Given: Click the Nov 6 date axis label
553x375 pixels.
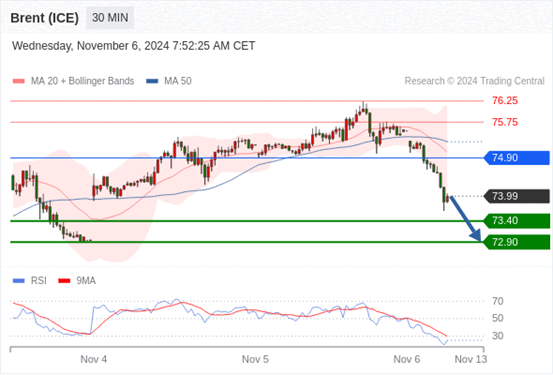Looking at the screenshot, I should pos(407,359).
